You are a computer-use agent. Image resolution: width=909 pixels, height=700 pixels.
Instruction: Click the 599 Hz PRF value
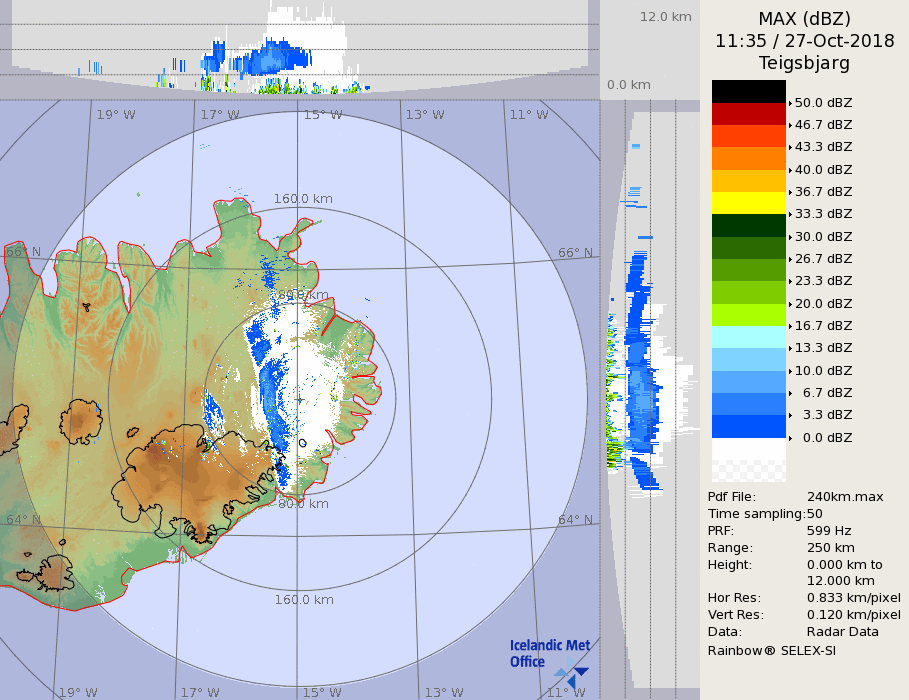coord(829,531)
